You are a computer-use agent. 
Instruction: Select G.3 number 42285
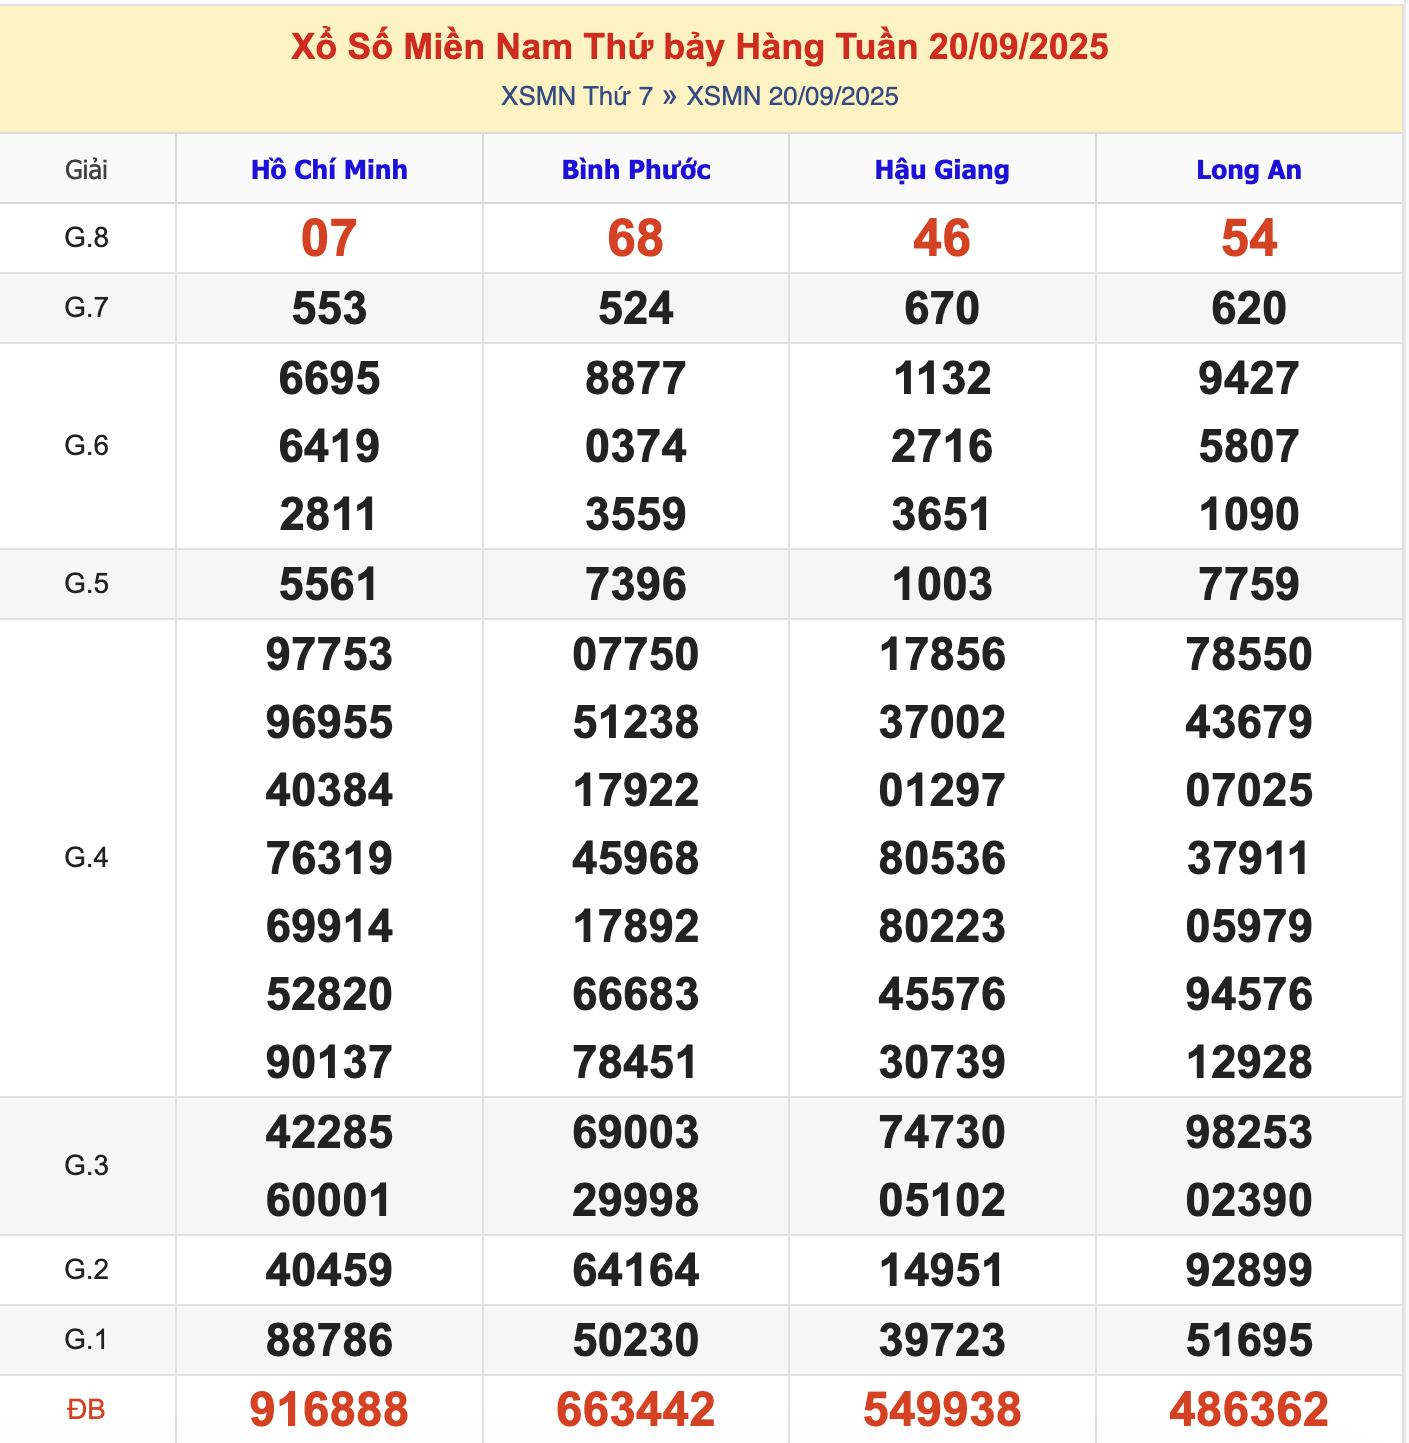coord(329,1132)
